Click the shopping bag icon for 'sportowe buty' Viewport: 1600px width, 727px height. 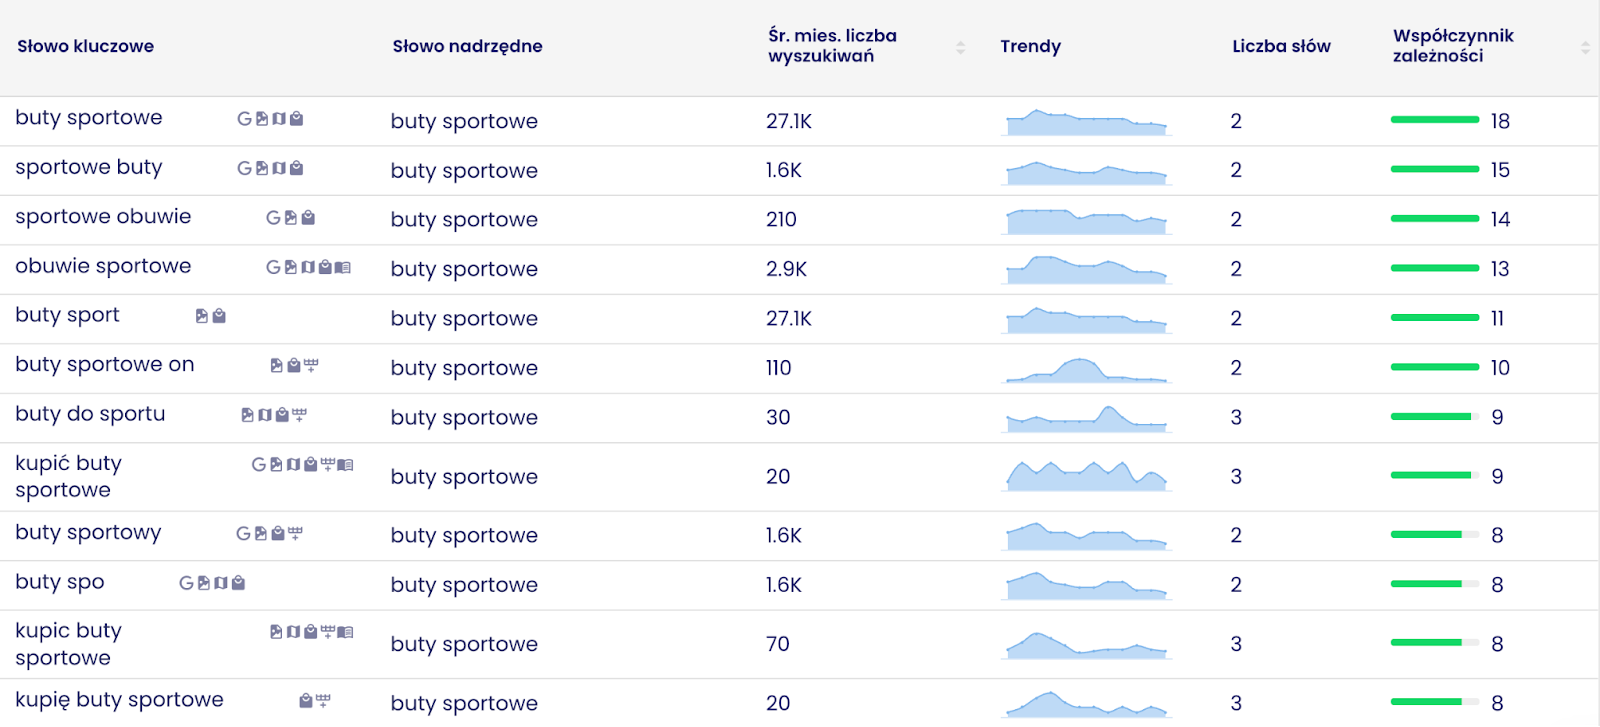(296, 168)
